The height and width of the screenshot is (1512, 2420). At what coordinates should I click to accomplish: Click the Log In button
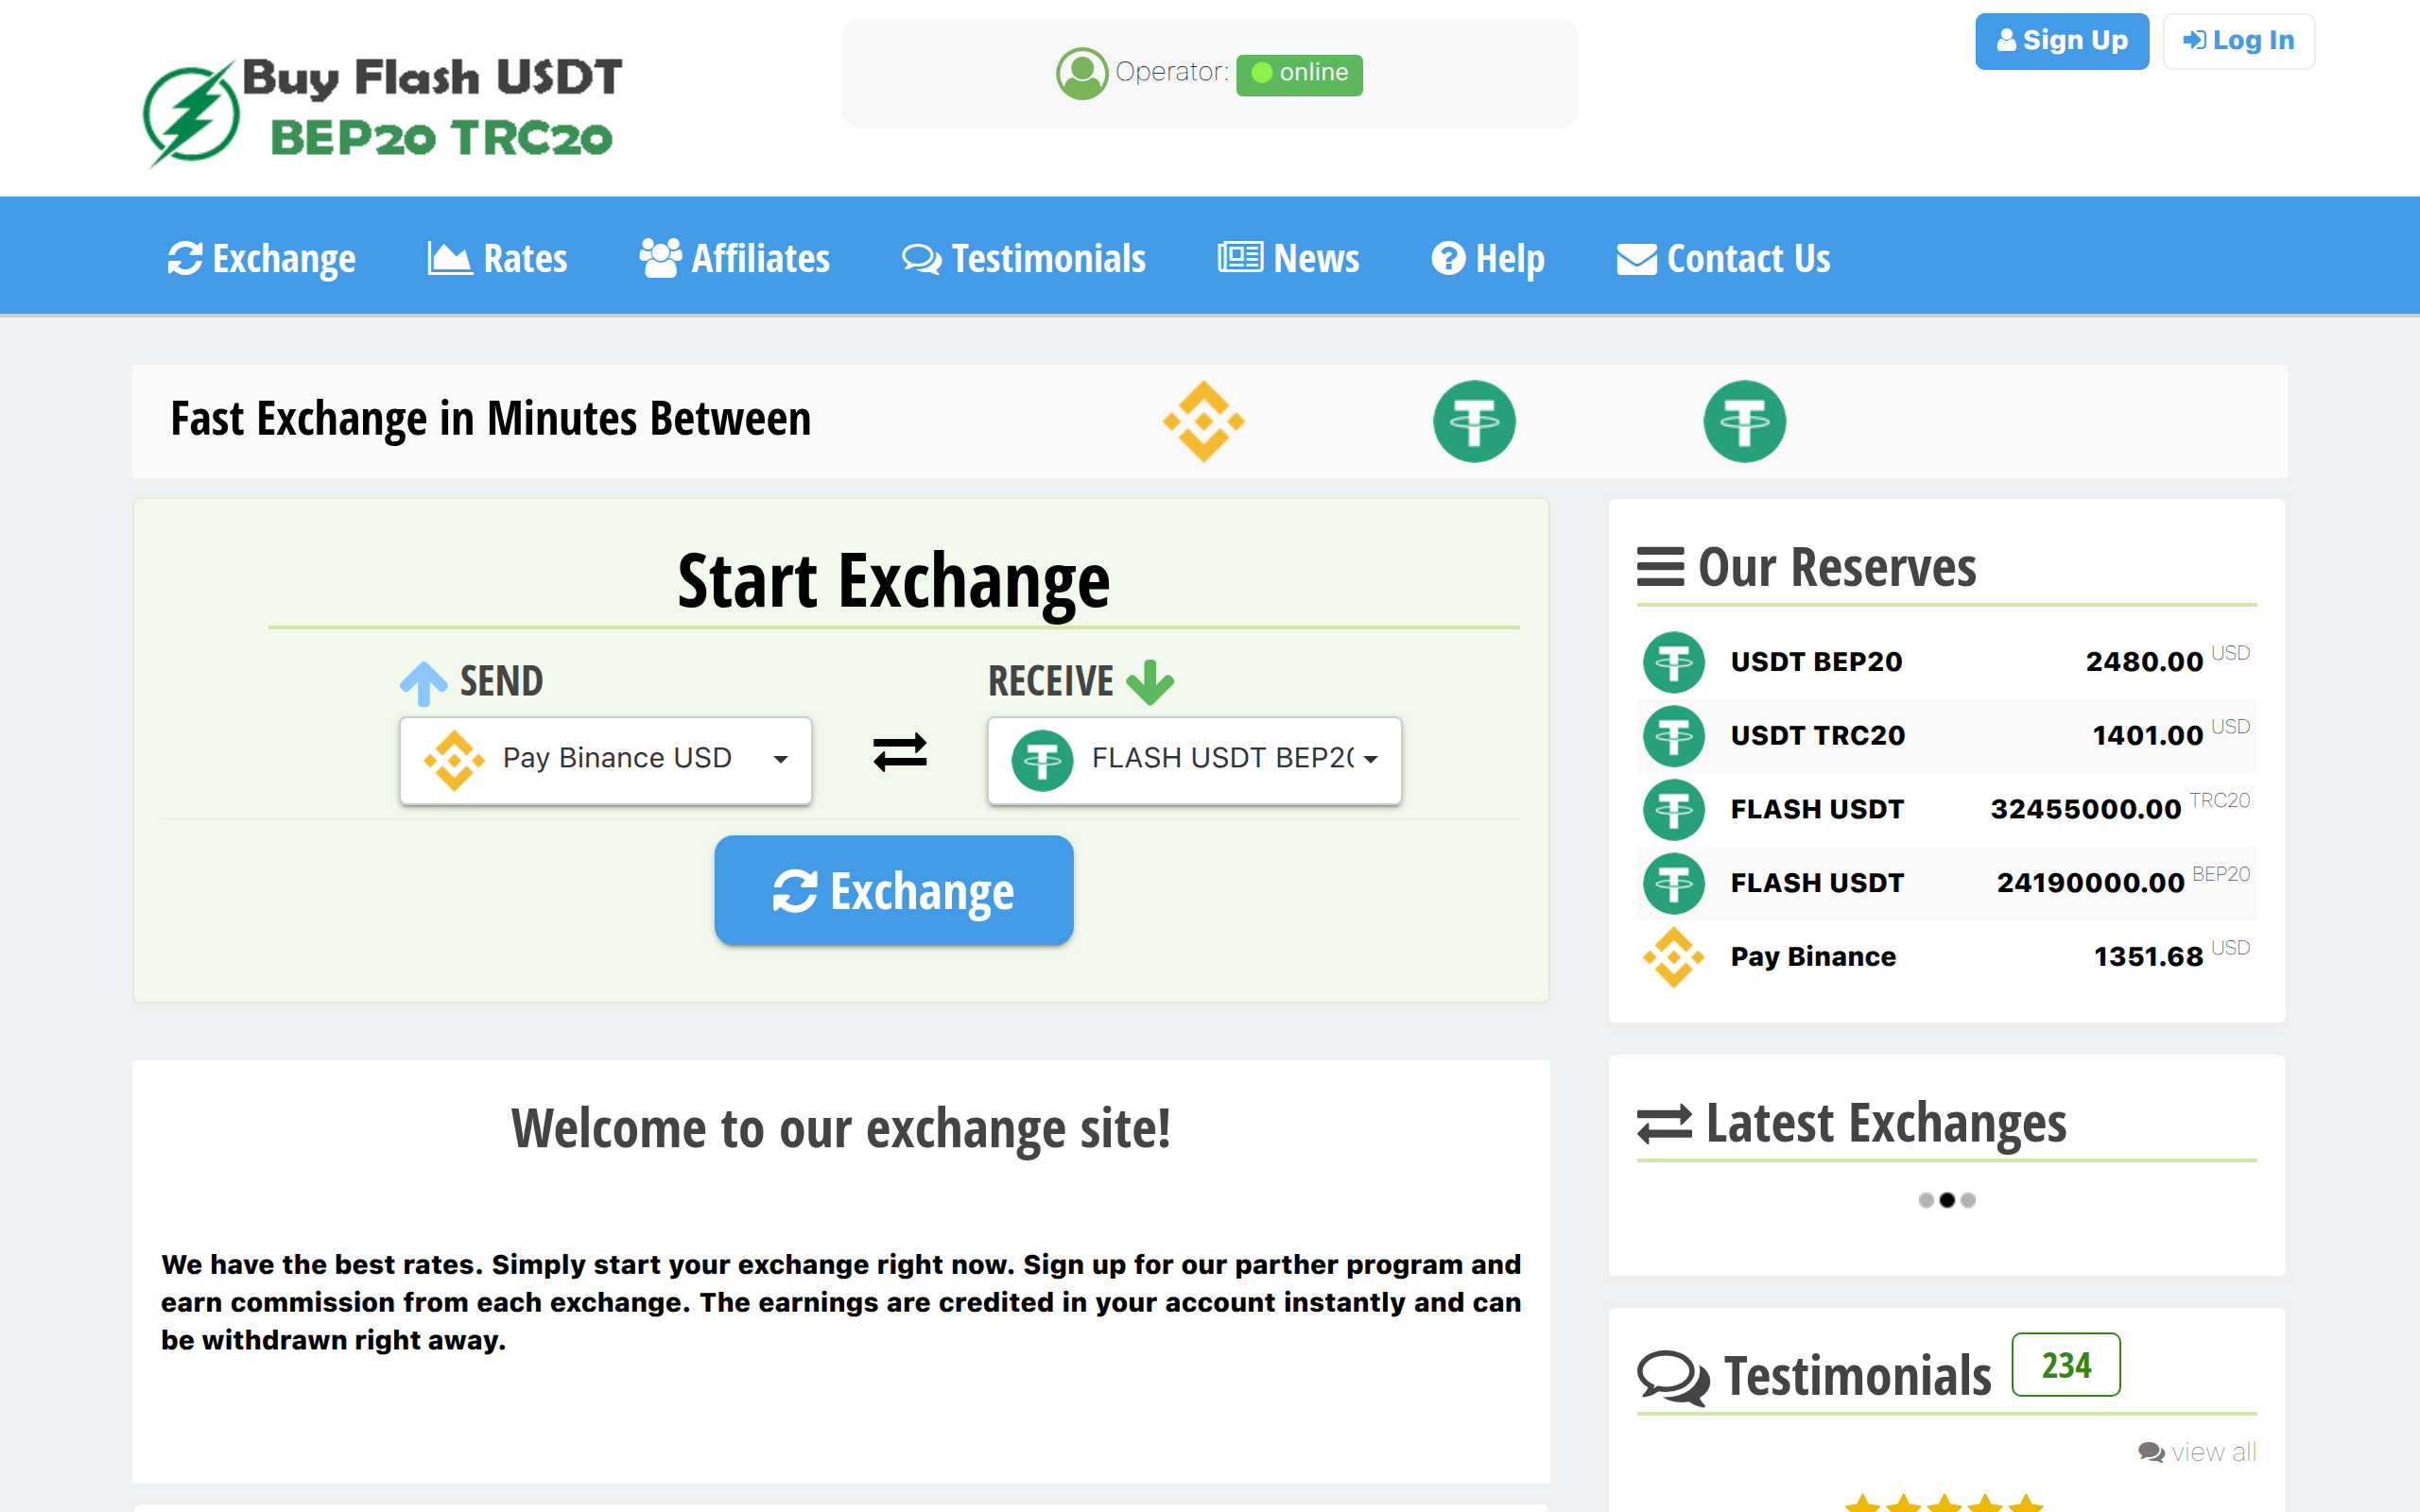[x=2238, y=41]
